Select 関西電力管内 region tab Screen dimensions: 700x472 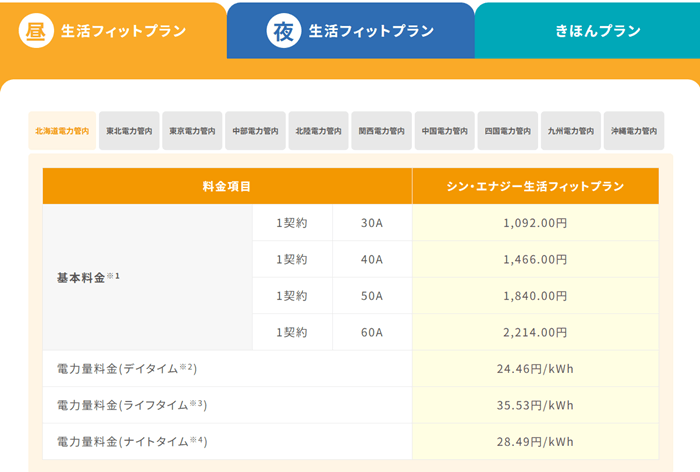click(382, 131)
